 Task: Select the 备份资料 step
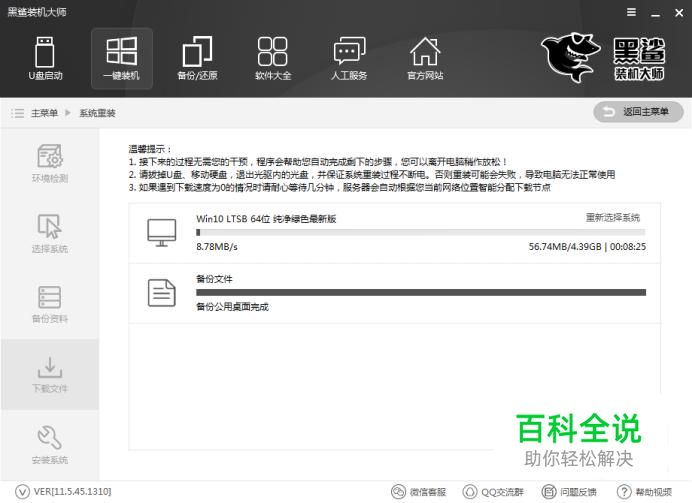point(50,304)
